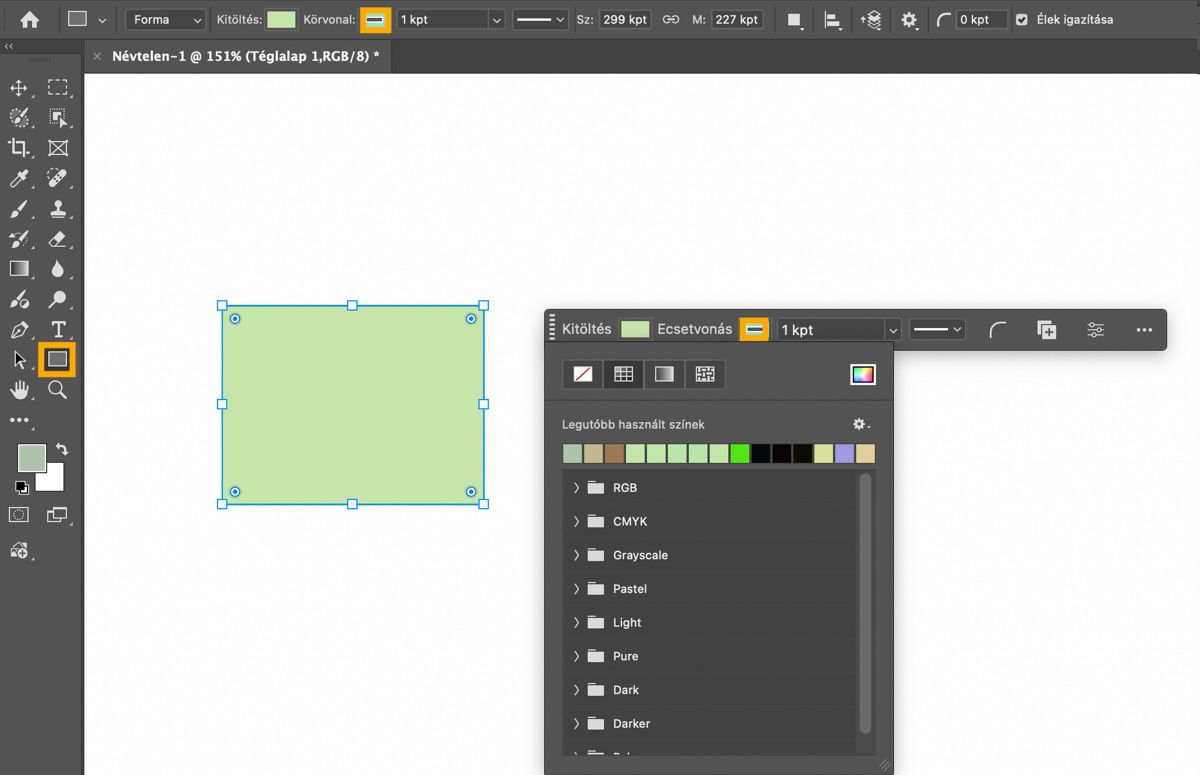Expand the Darker swatch folder

(x=576, y=723)
